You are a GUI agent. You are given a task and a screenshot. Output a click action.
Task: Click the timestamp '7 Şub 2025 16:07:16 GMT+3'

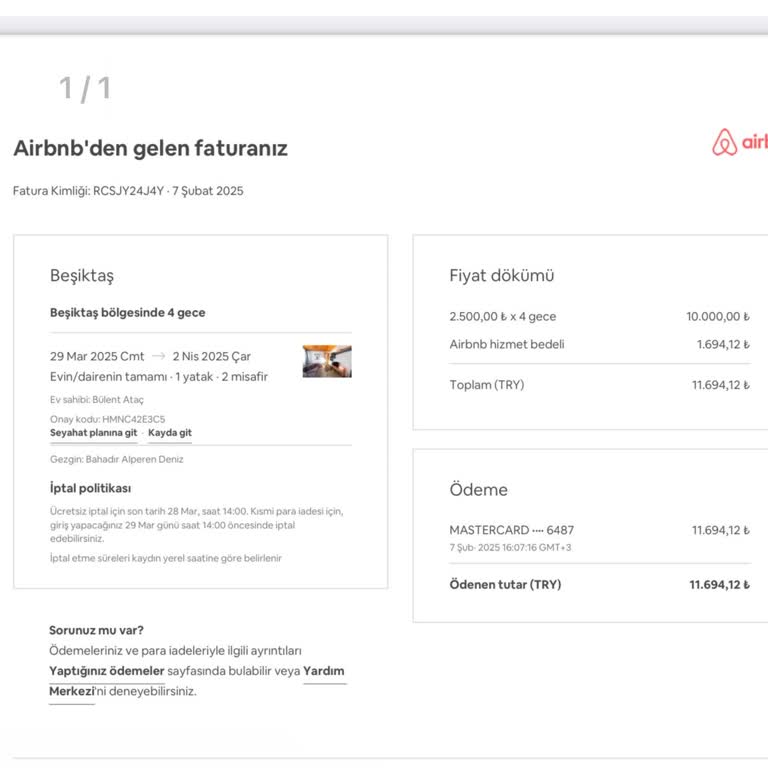[510, 548]
